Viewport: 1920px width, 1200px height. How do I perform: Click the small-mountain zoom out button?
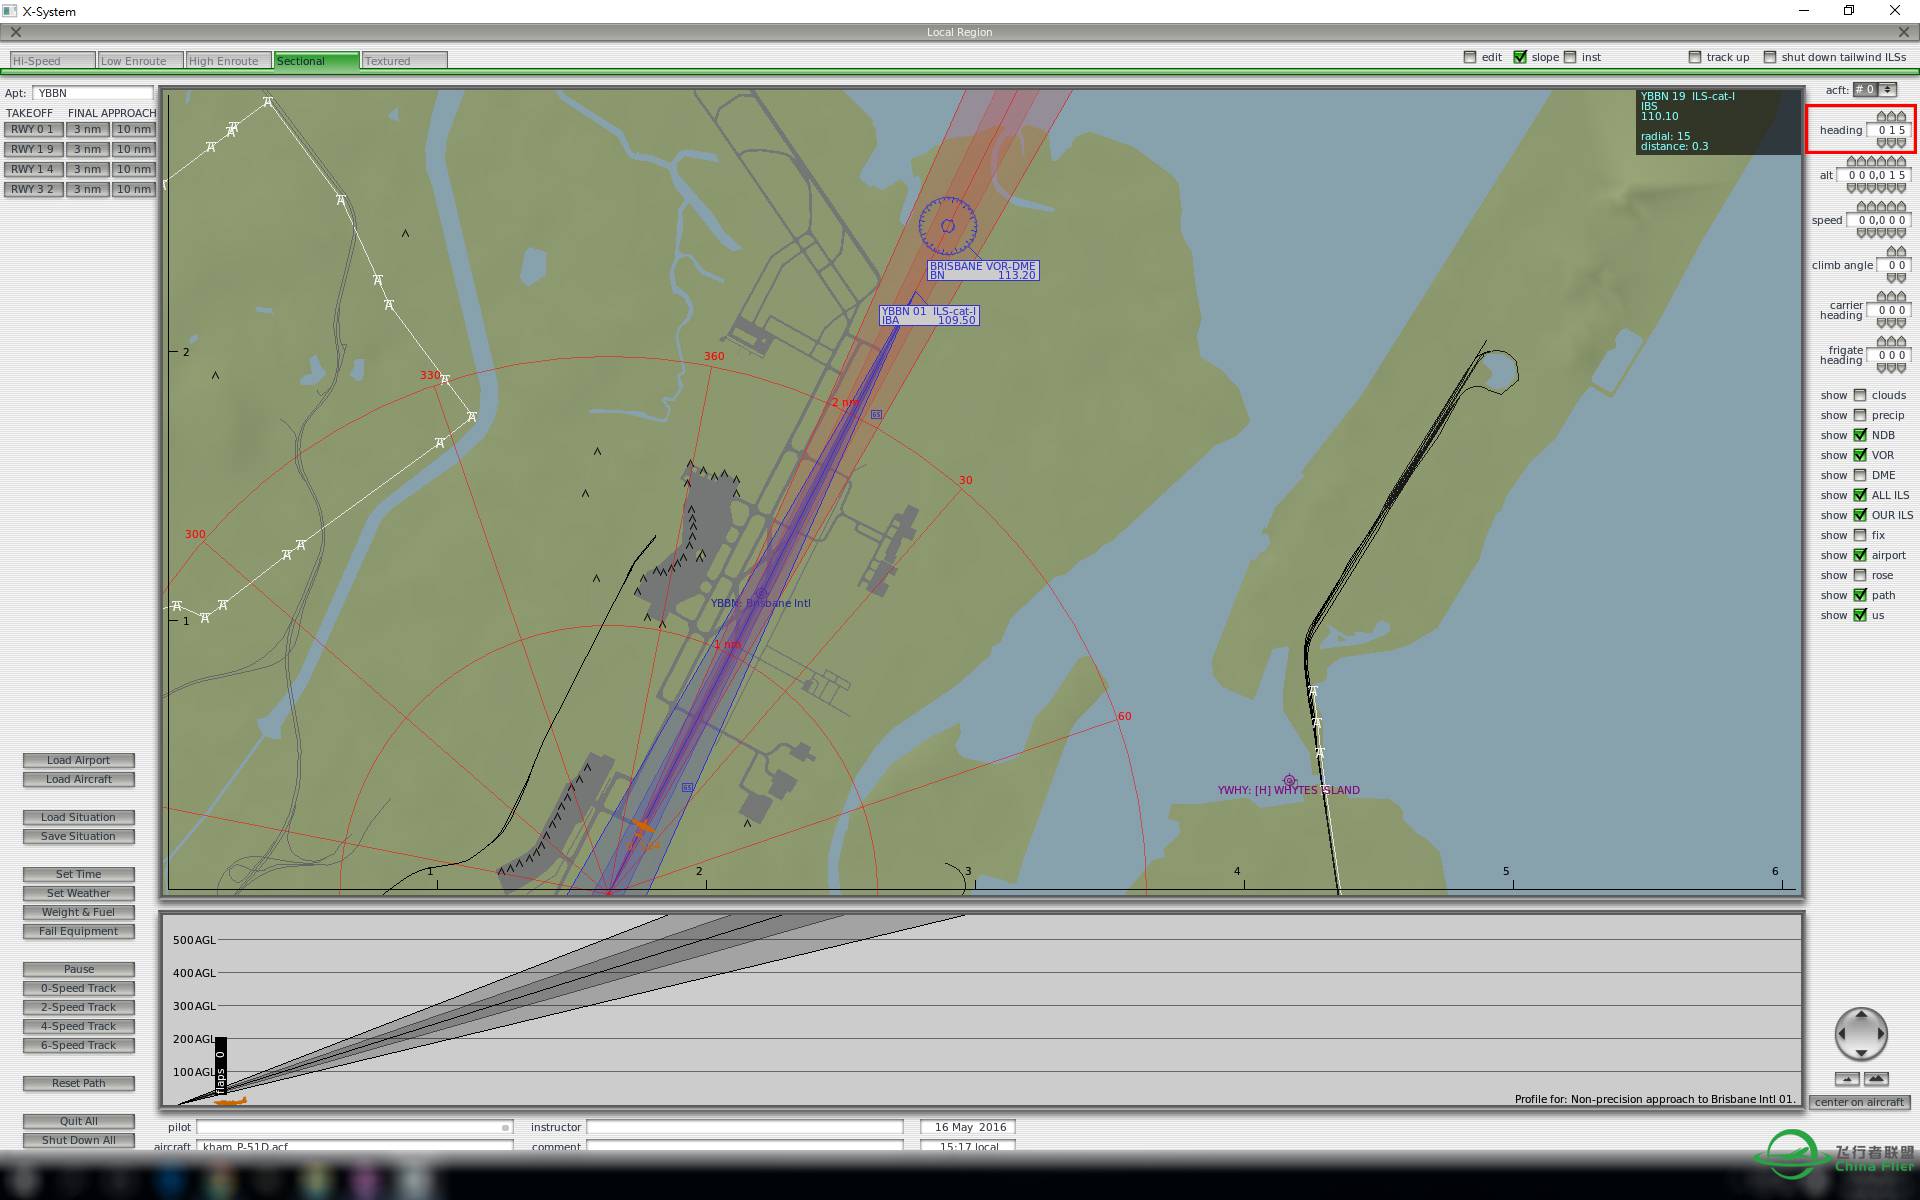[x=1847, y=1079]
